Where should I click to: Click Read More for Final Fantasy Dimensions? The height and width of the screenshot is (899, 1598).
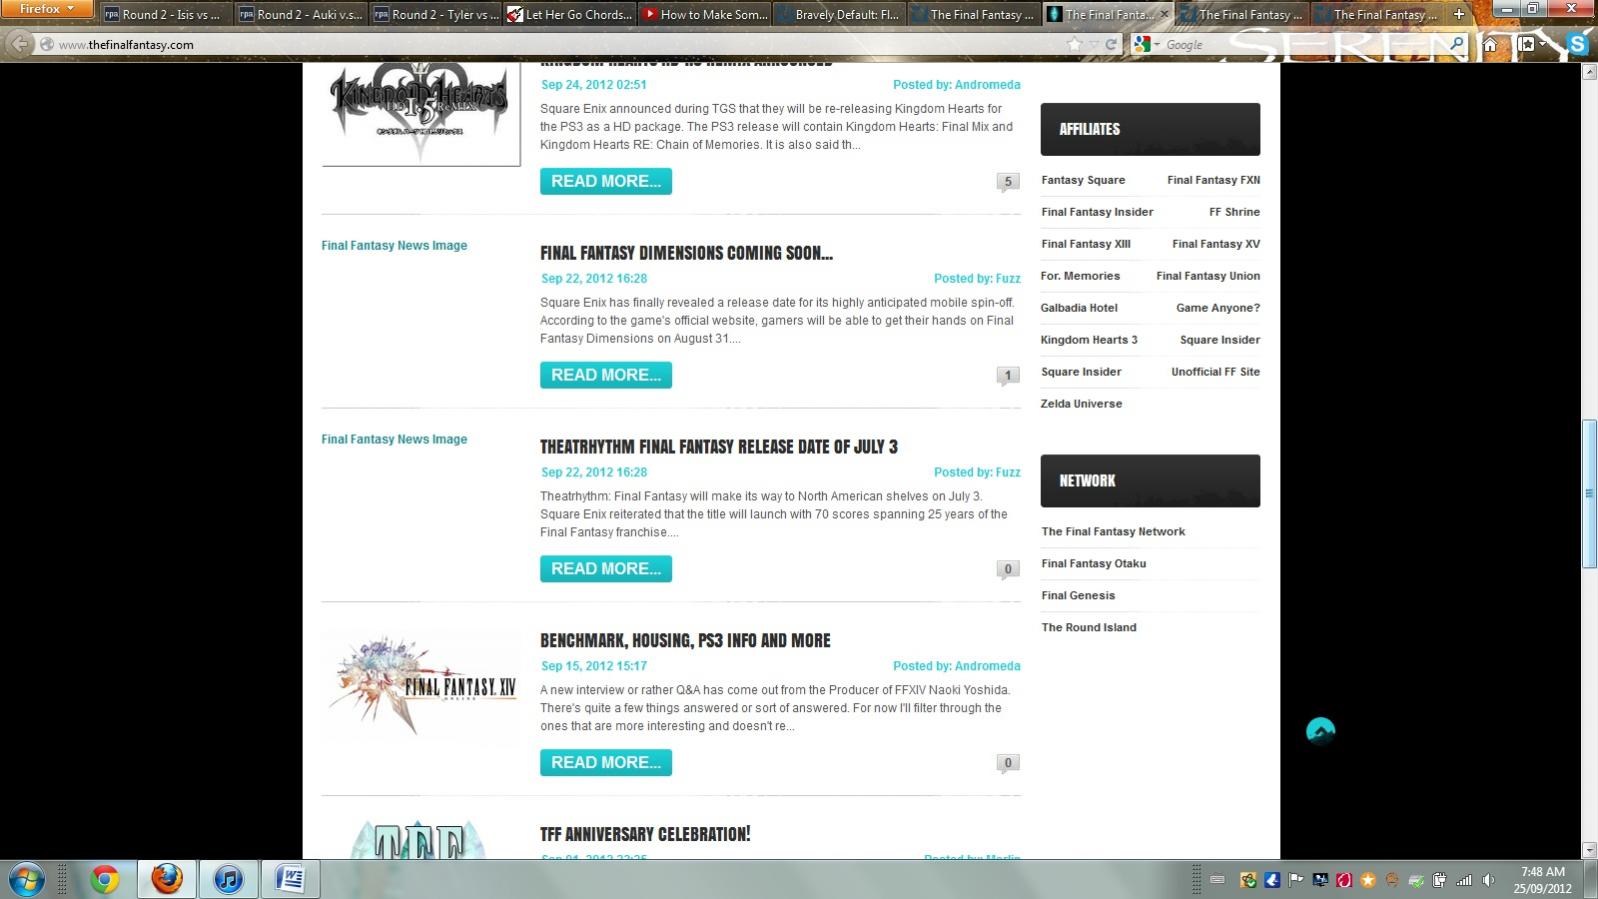pyautogui.click(x=606, y=375)
